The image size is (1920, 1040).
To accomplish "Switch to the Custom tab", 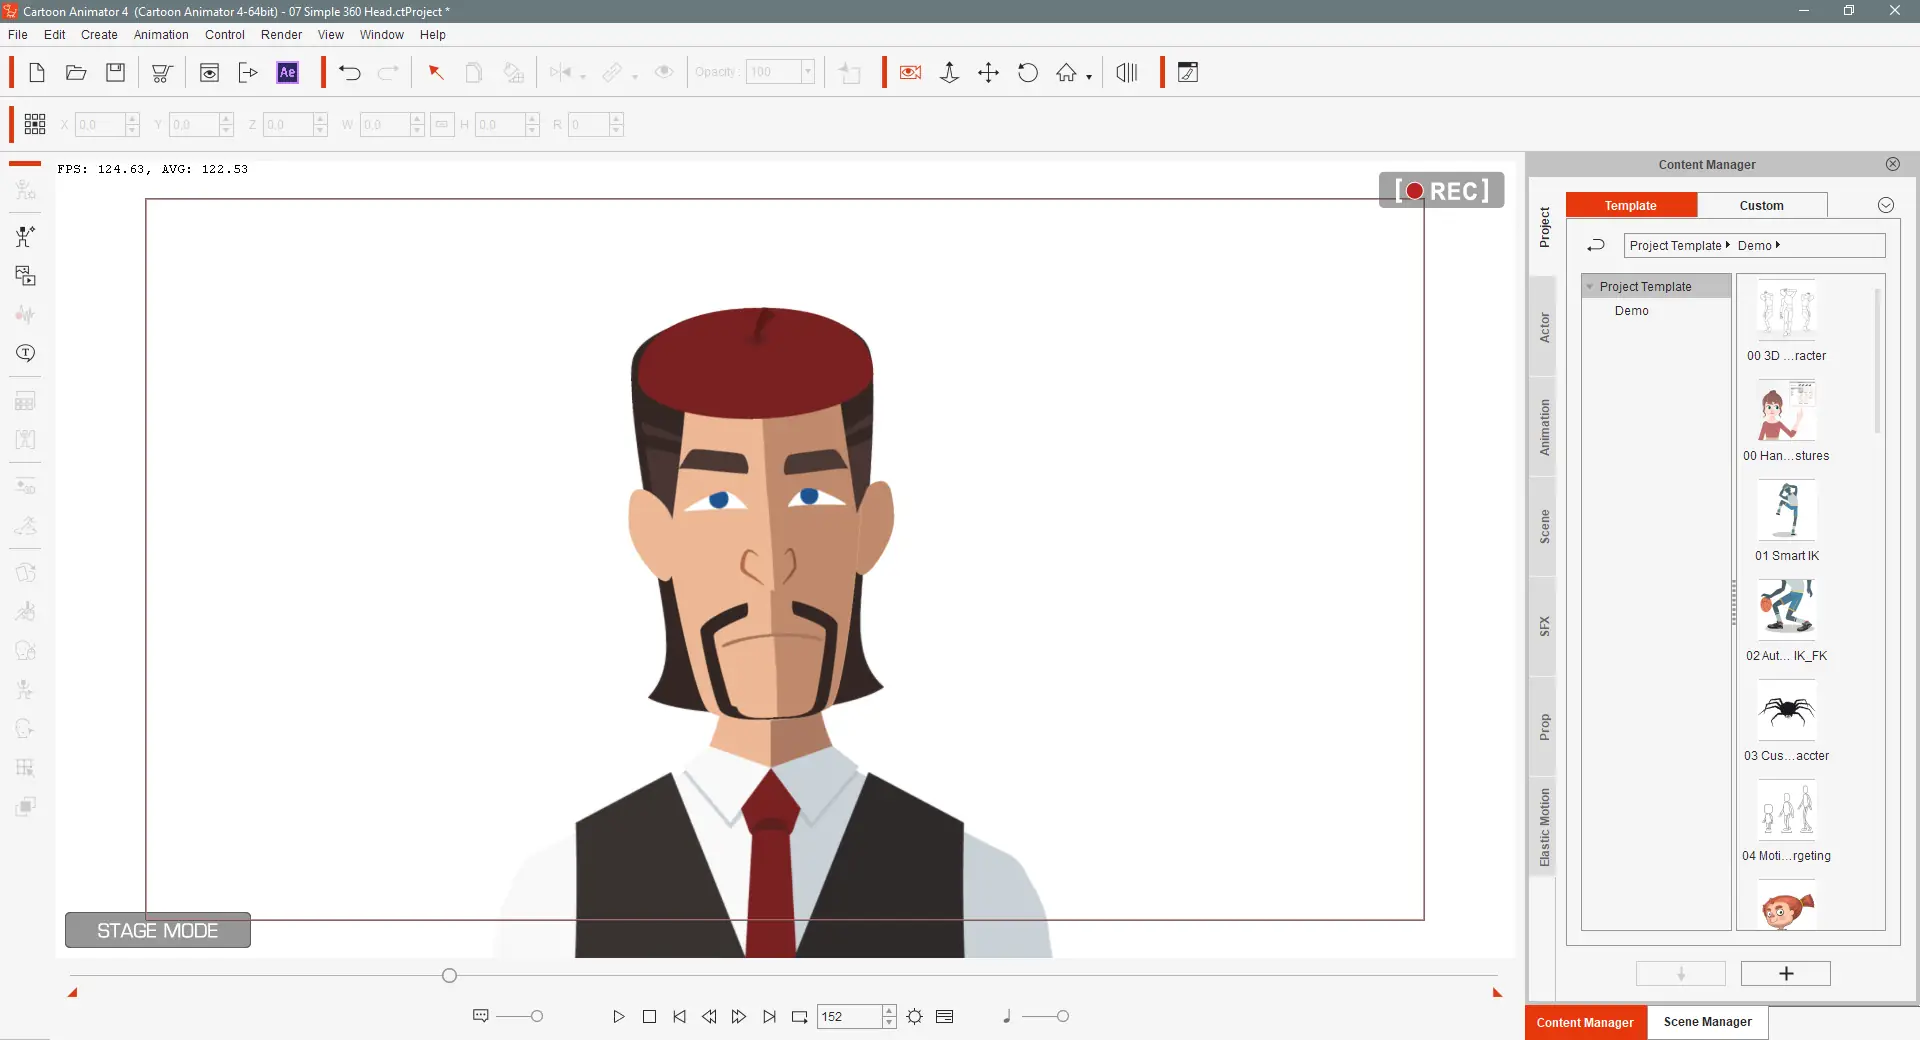I will tap(1761, 206).
